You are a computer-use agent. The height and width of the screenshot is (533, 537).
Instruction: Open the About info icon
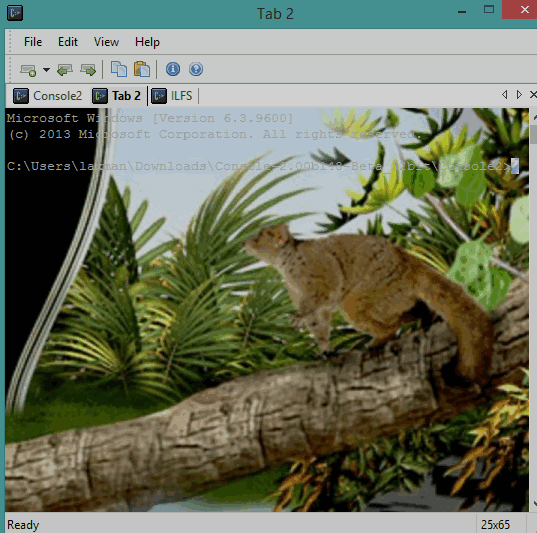tap(173, 69)
